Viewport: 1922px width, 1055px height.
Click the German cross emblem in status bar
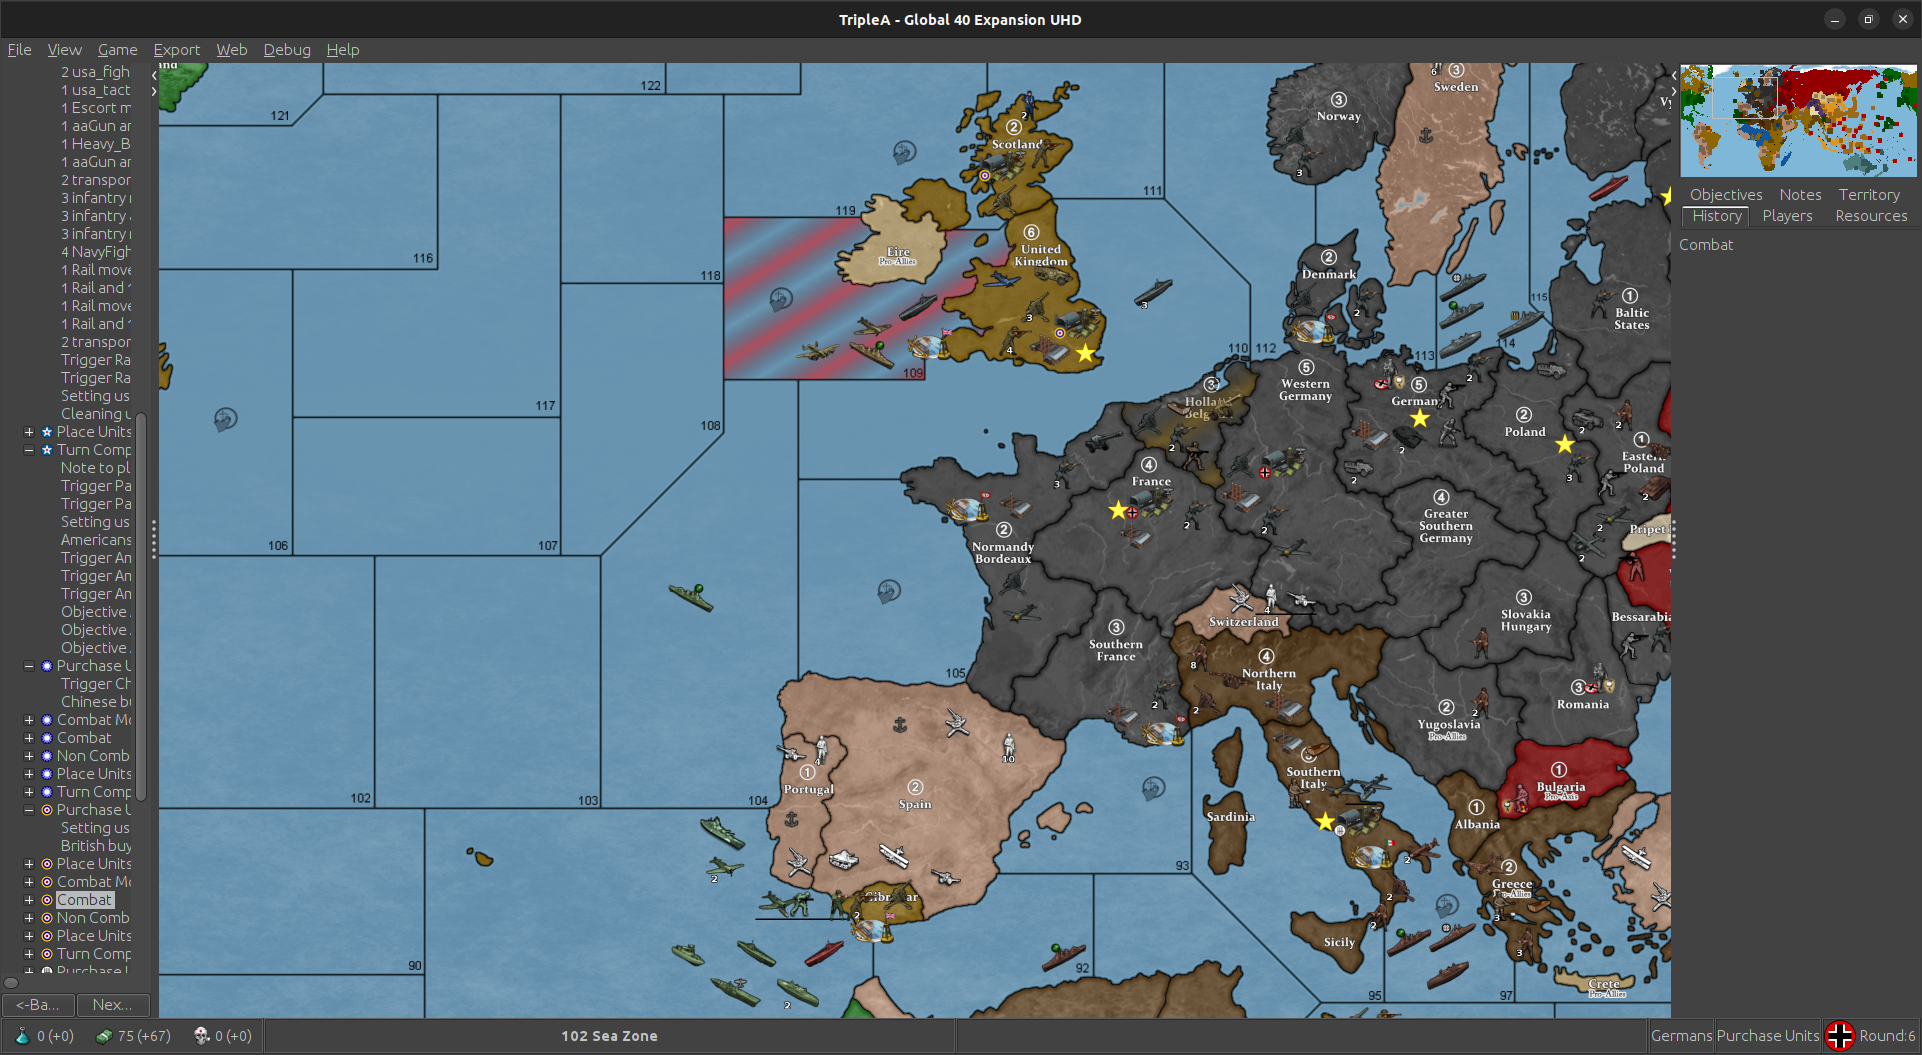point(1840,1036)
